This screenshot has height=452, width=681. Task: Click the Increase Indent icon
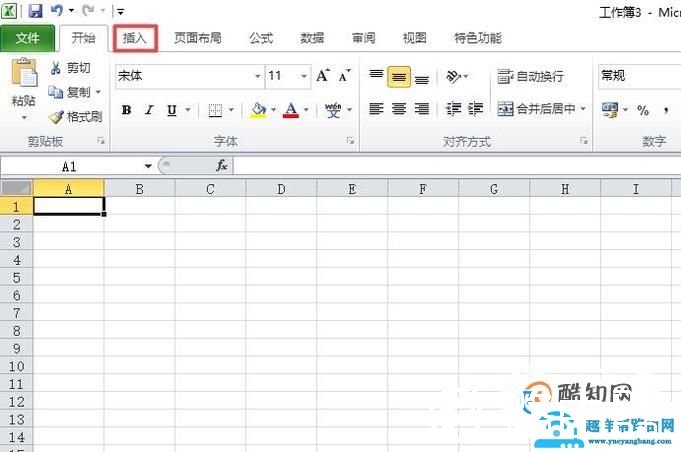click(476, 109)
